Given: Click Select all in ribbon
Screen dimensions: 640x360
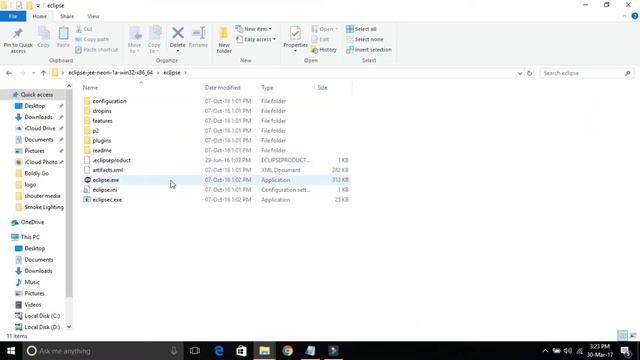Looking at the screenshot, I should [x=361, y=29].
